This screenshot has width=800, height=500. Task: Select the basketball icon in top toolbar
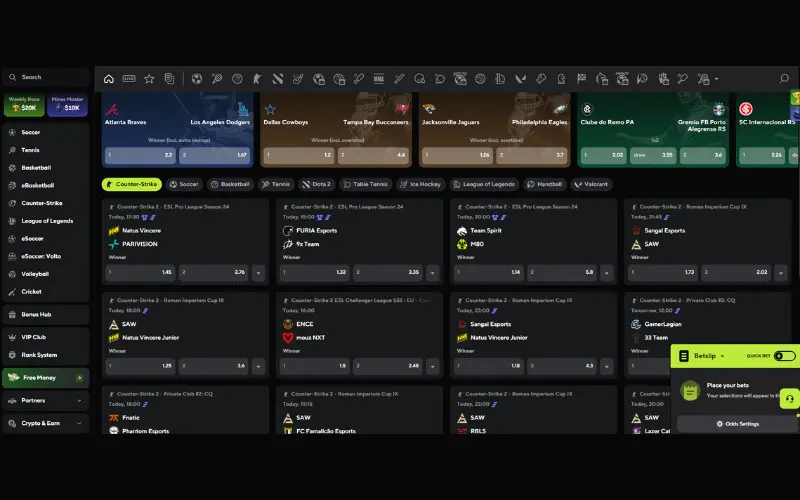click(237, 79)
